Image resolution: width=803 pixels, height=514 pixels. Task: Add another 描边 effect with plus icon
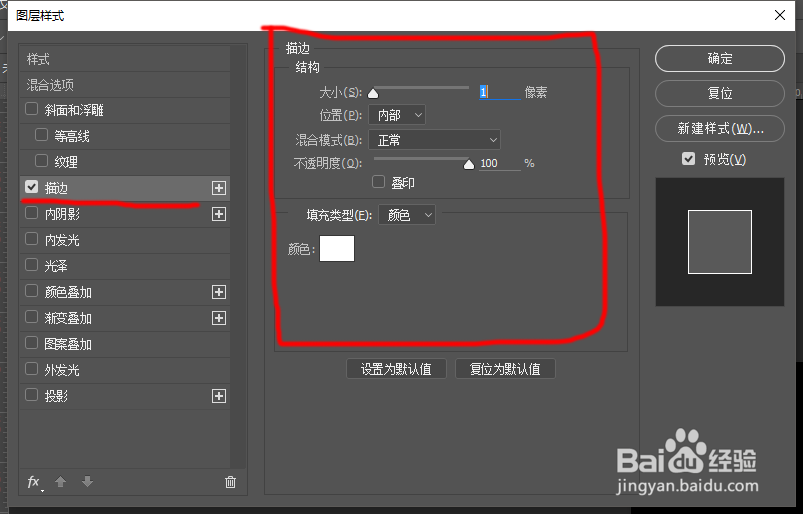tap(219, 188)
